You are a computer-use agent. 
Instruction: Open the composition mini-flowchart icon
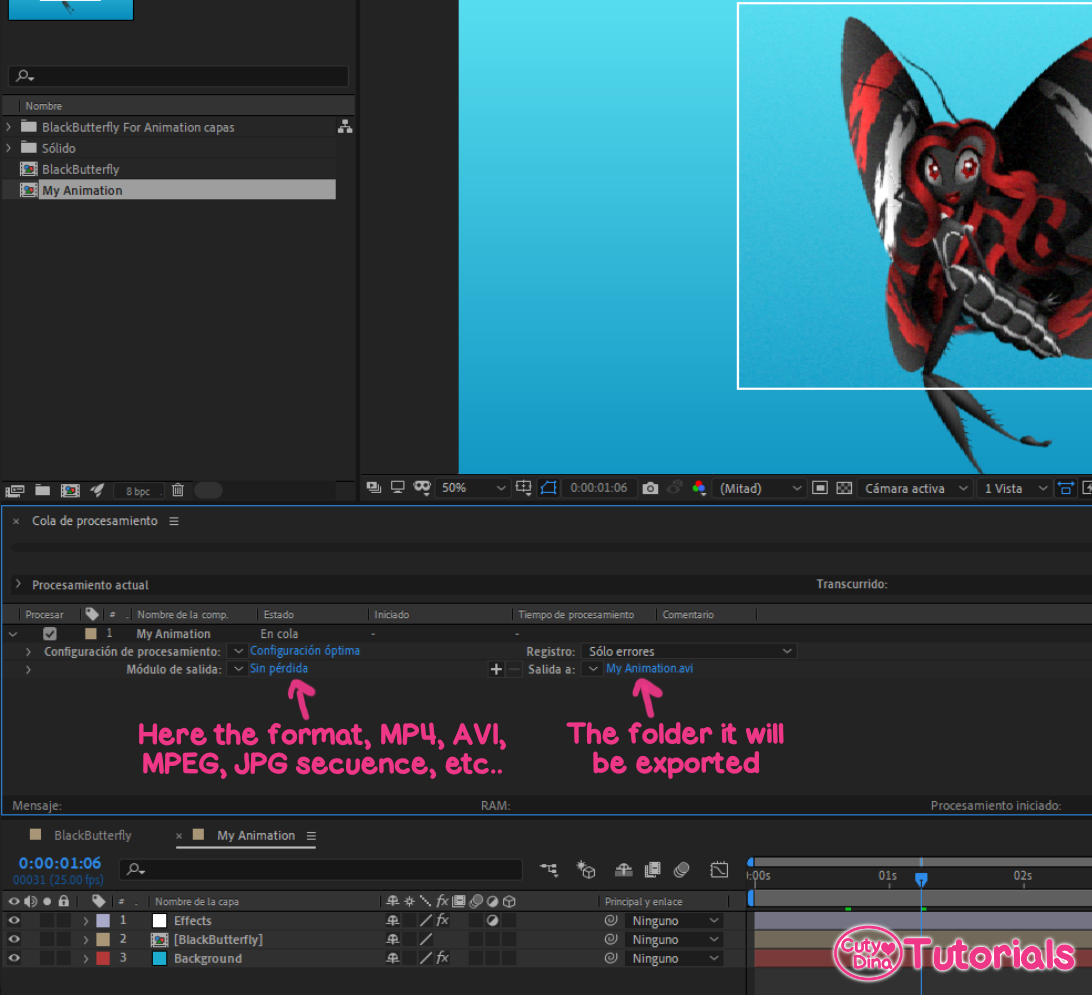click(549, 870)
